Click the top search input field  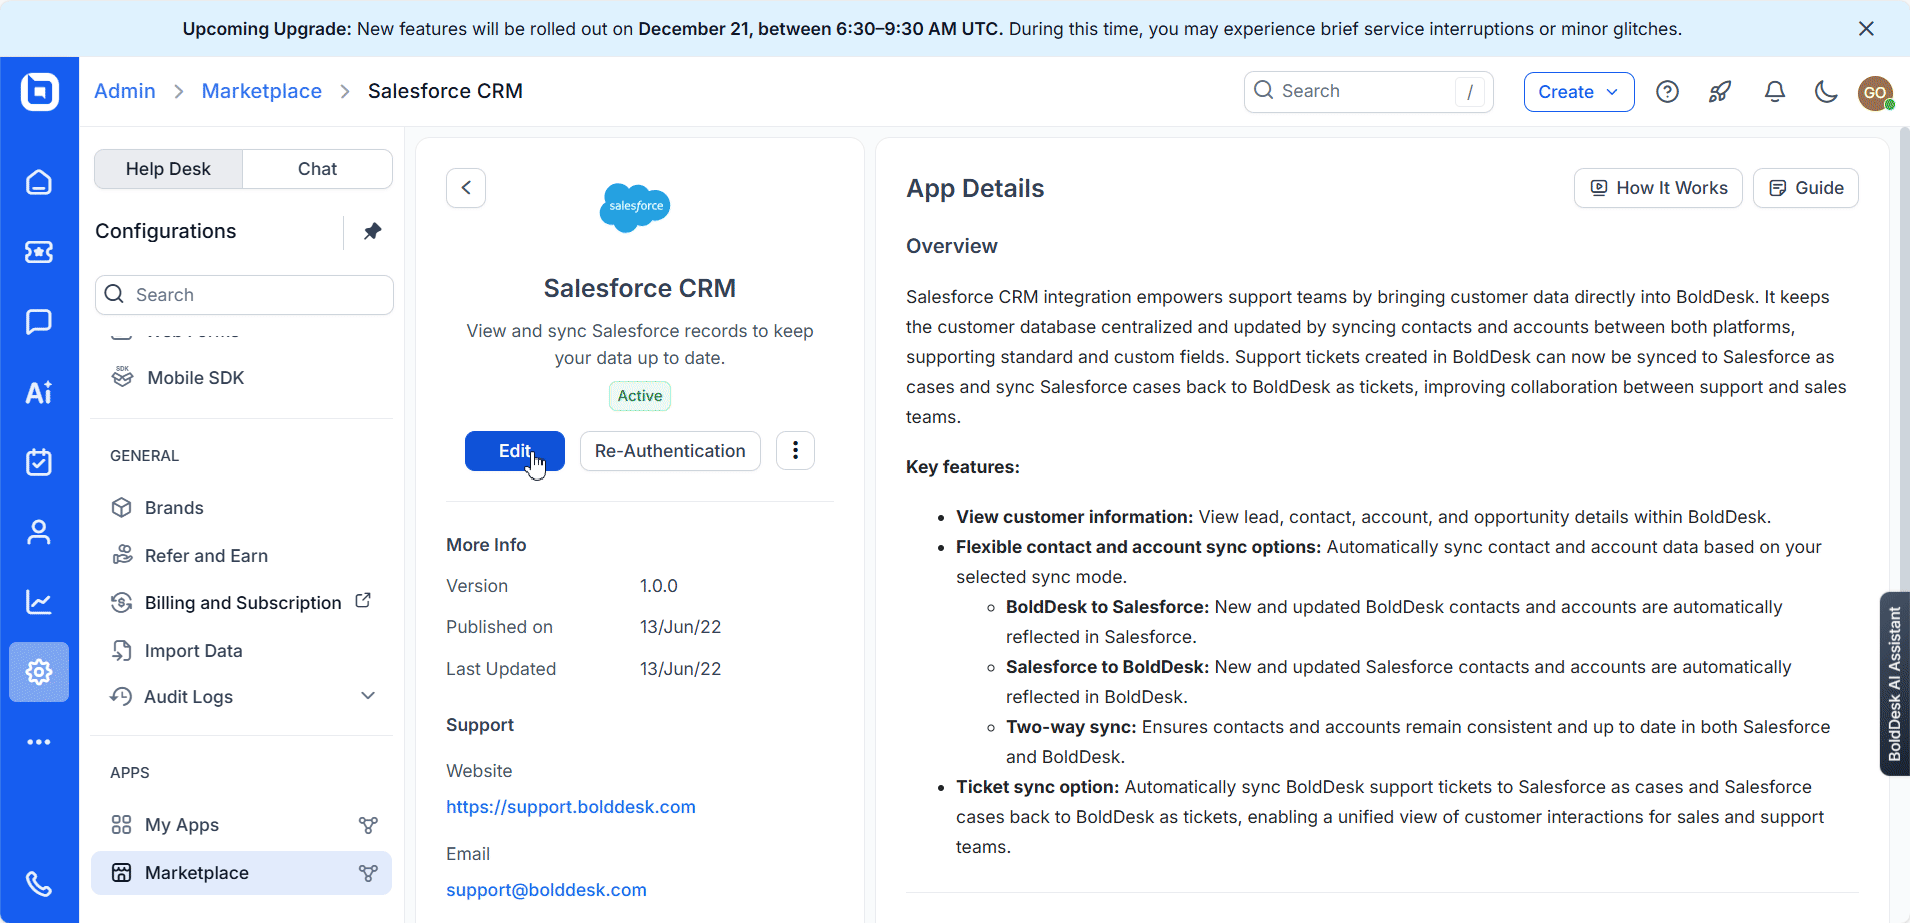click(1367, 91)
